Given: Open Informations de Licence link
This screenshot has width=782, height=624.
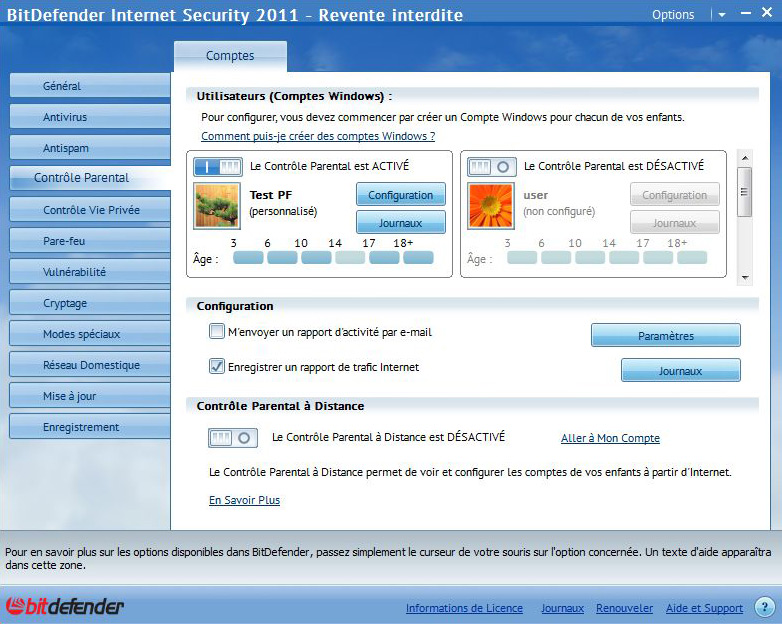Looking at the screenshot, I should [x=464, y=608].
